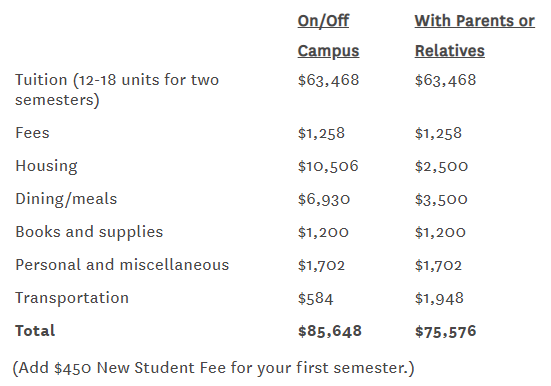Click the With Parents or Relatives header
The height and width of the screenshot is (386, 551).
475,36
